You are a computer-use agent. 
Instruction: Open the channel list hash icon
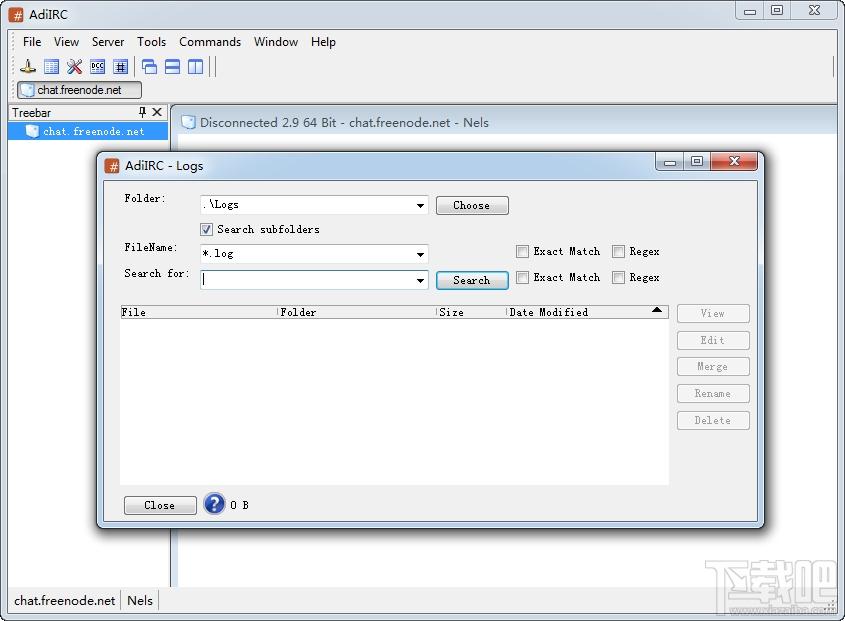tap(120, 67)
